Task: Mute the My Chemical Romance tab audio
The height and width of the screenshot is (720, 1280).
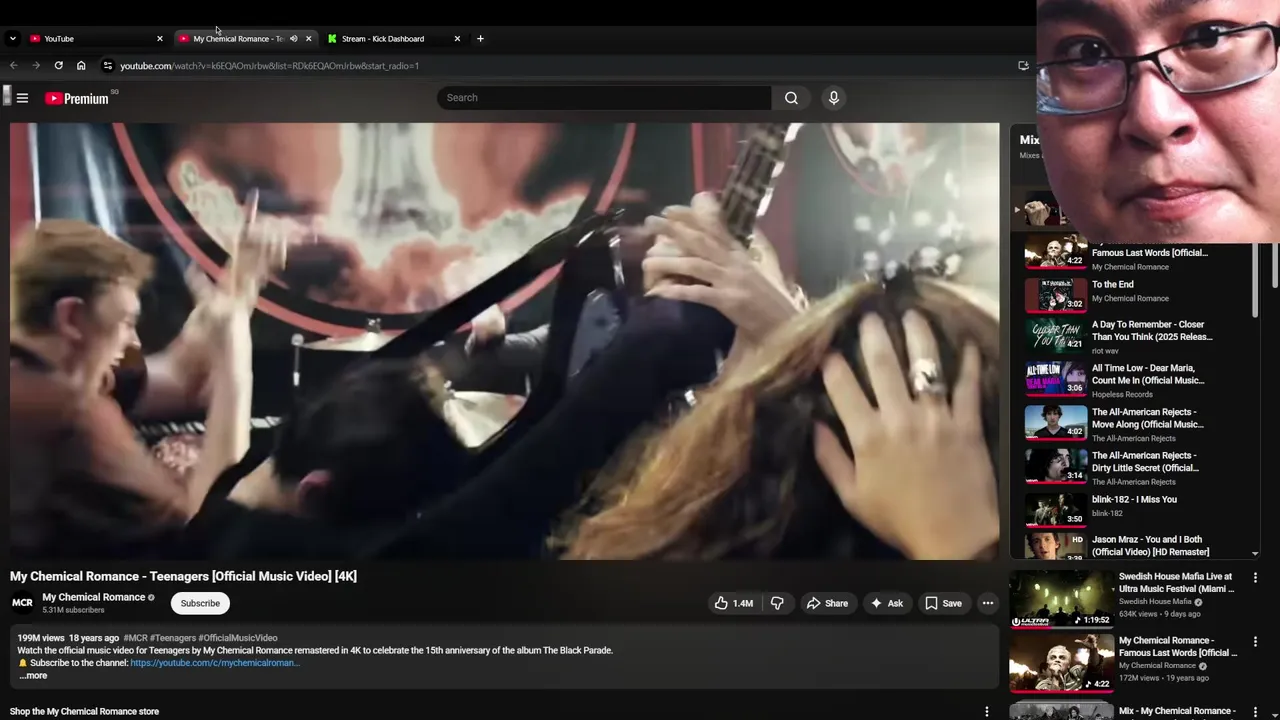Action: point(293,39)
